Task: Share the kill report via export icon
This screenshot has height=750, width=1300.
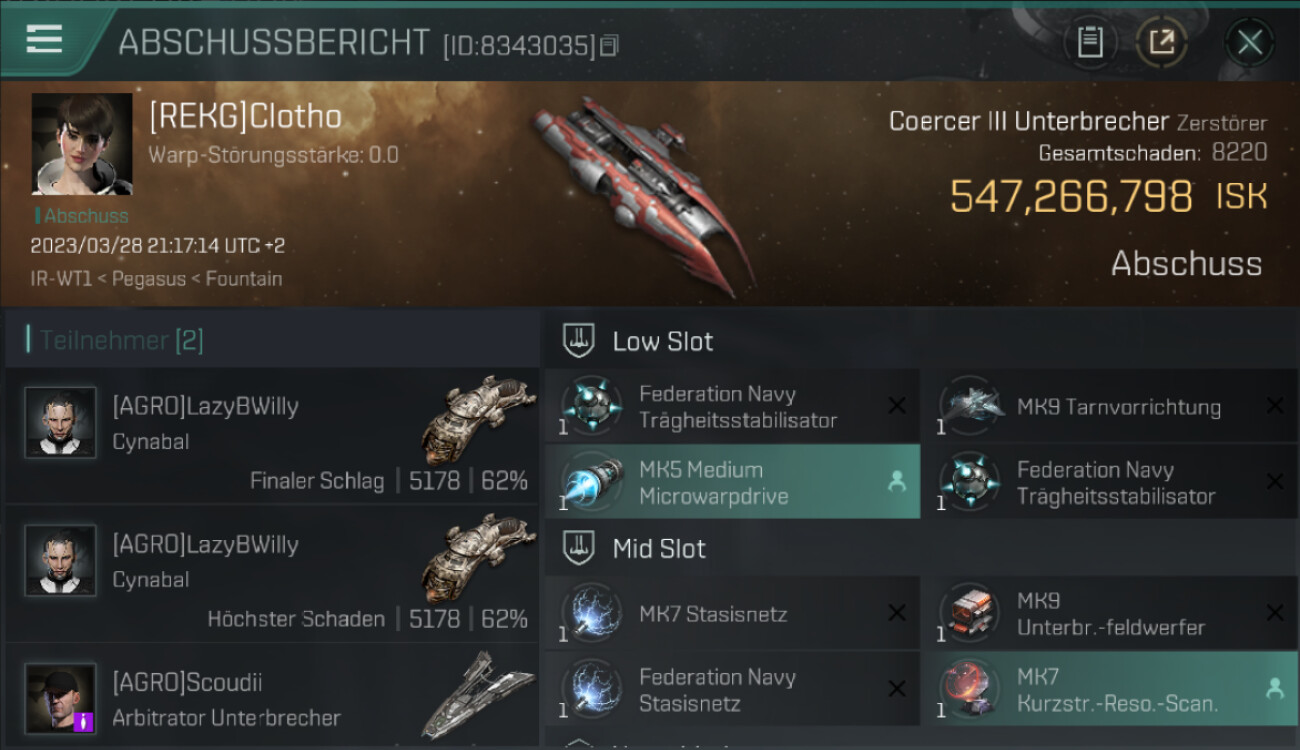Action: click(x=1162, y=42)
